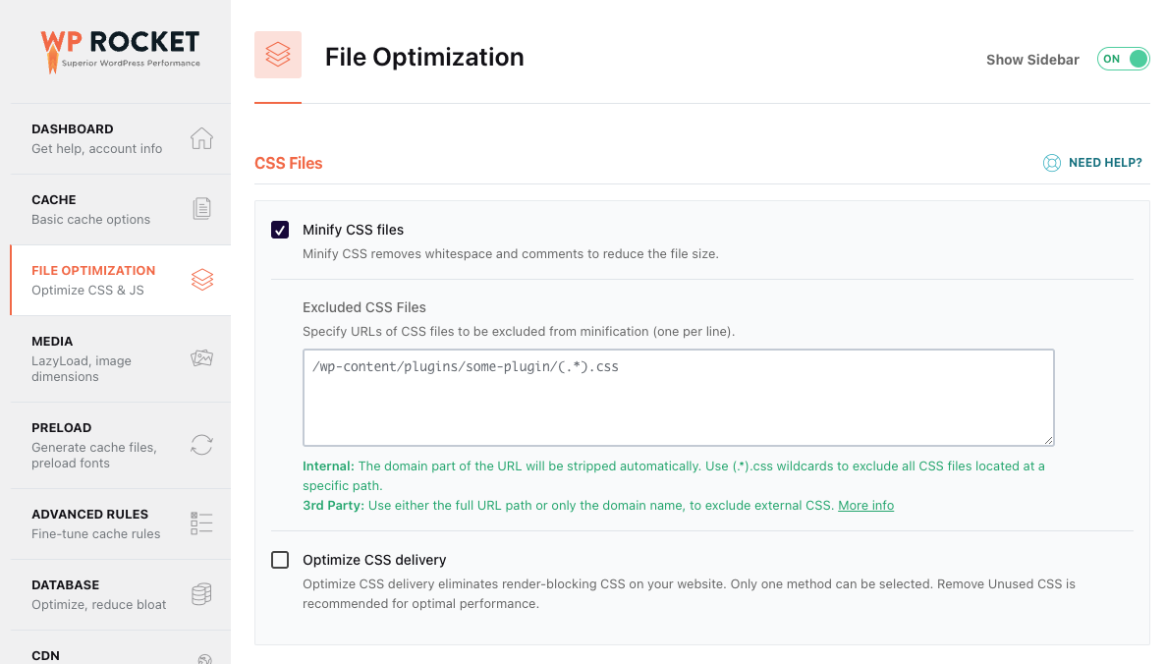
Task: Turn off the Show Sidebar toggle
Action: (x=1123, y=59)
